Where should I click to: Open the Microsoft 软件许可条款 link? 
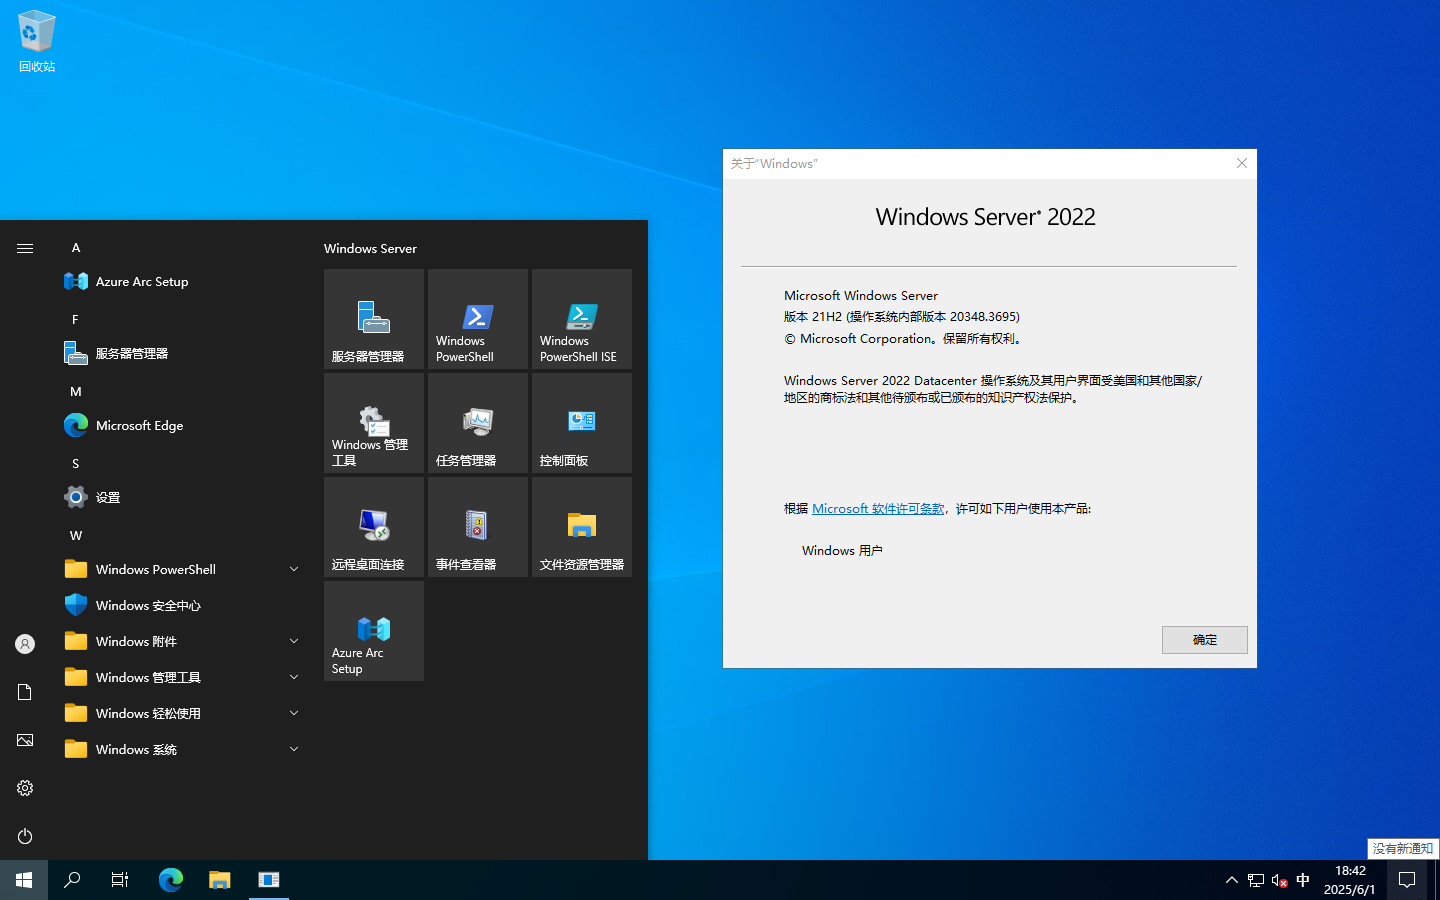pyautogui.click(x=877, y=508)
